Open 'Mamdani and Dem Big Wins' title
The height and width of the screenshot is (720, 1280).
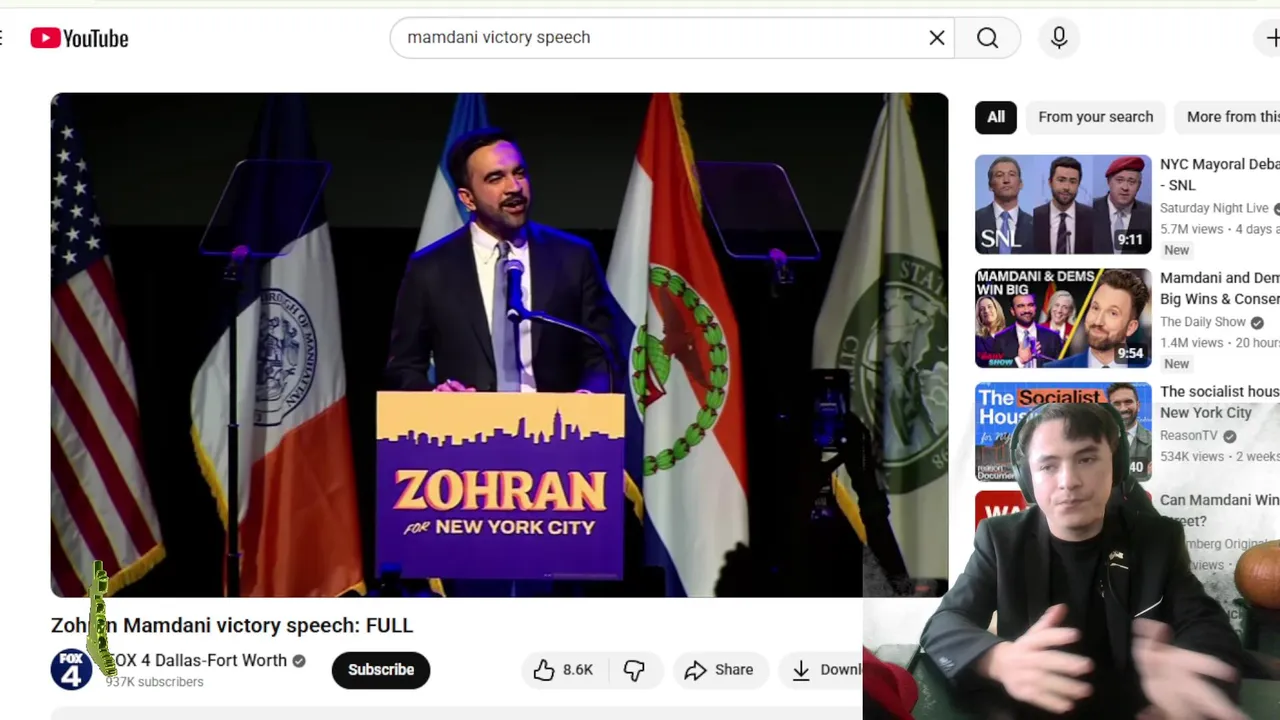coord(1219,288)
